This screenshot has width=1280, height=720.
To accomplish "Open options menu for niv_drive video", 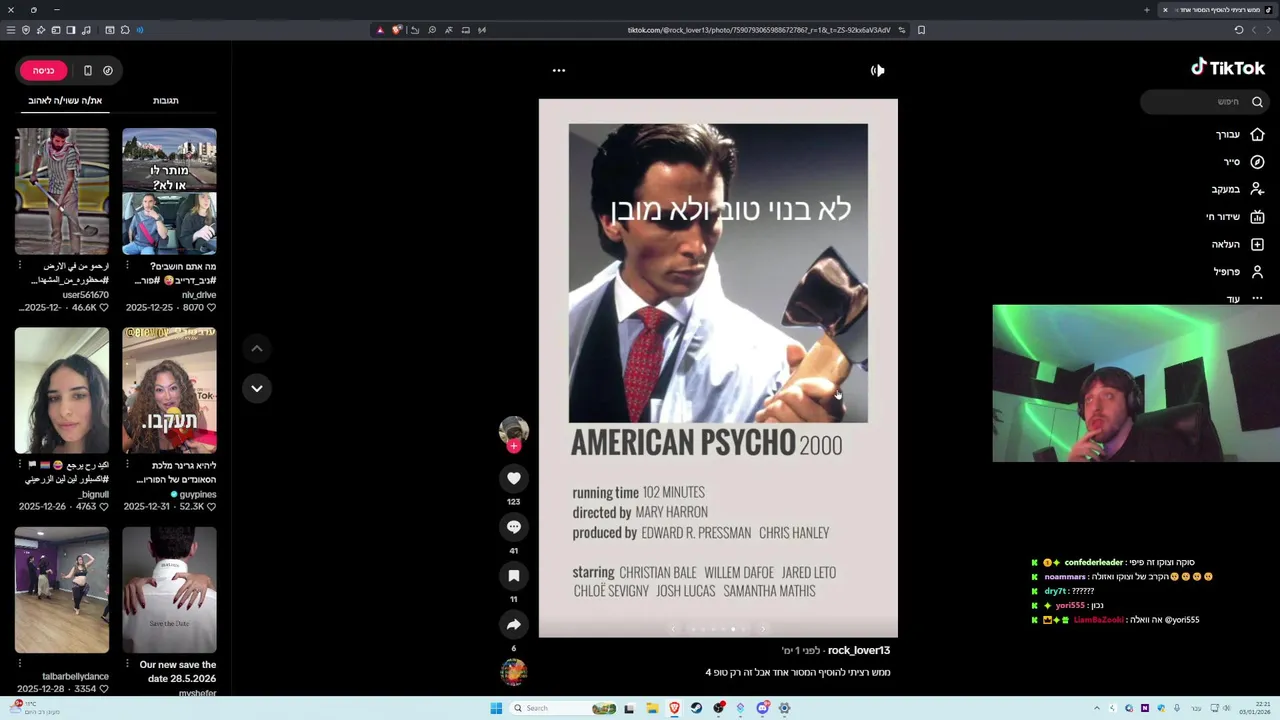I will (127, 266).
